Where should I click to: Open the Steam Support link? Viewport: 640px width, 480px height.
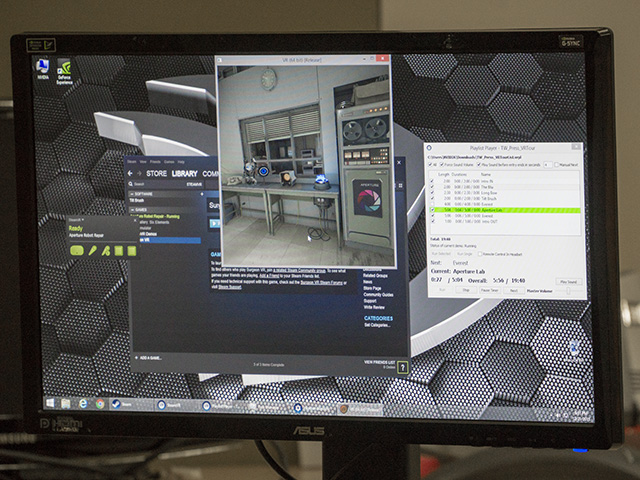tap(230, 287)
